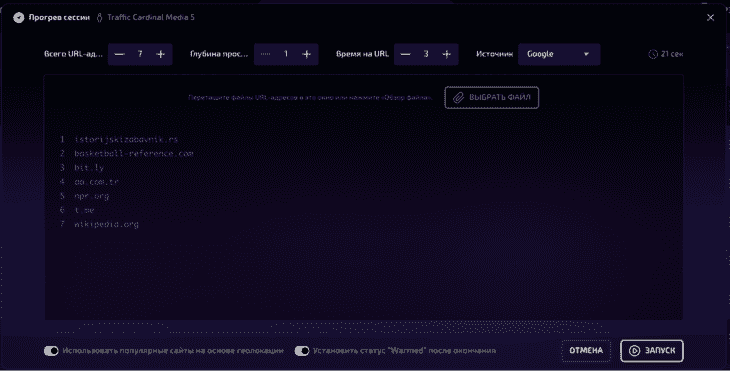Decrease total URL count with minus icon
The width and height of the screenshot is (730, 371).
point(120,54)
